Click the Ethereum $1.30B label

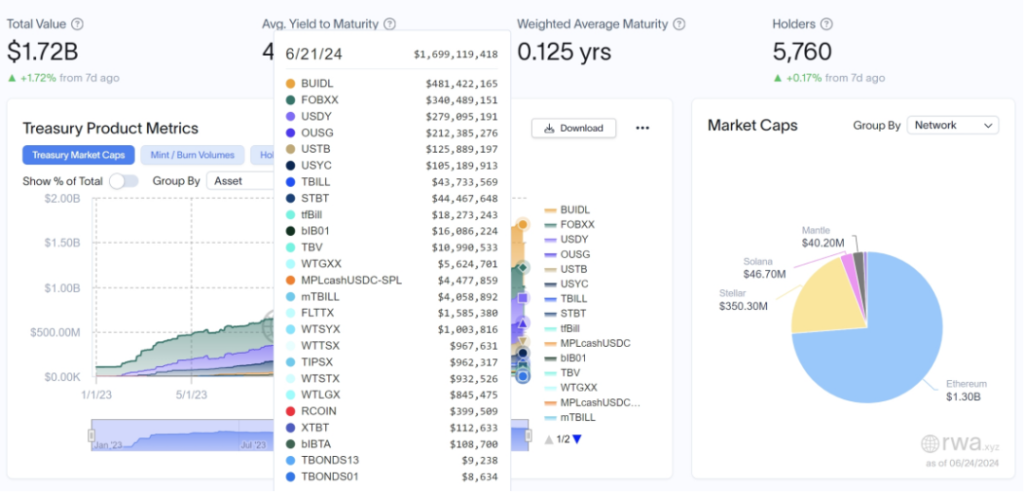click(x=967, y=390)
